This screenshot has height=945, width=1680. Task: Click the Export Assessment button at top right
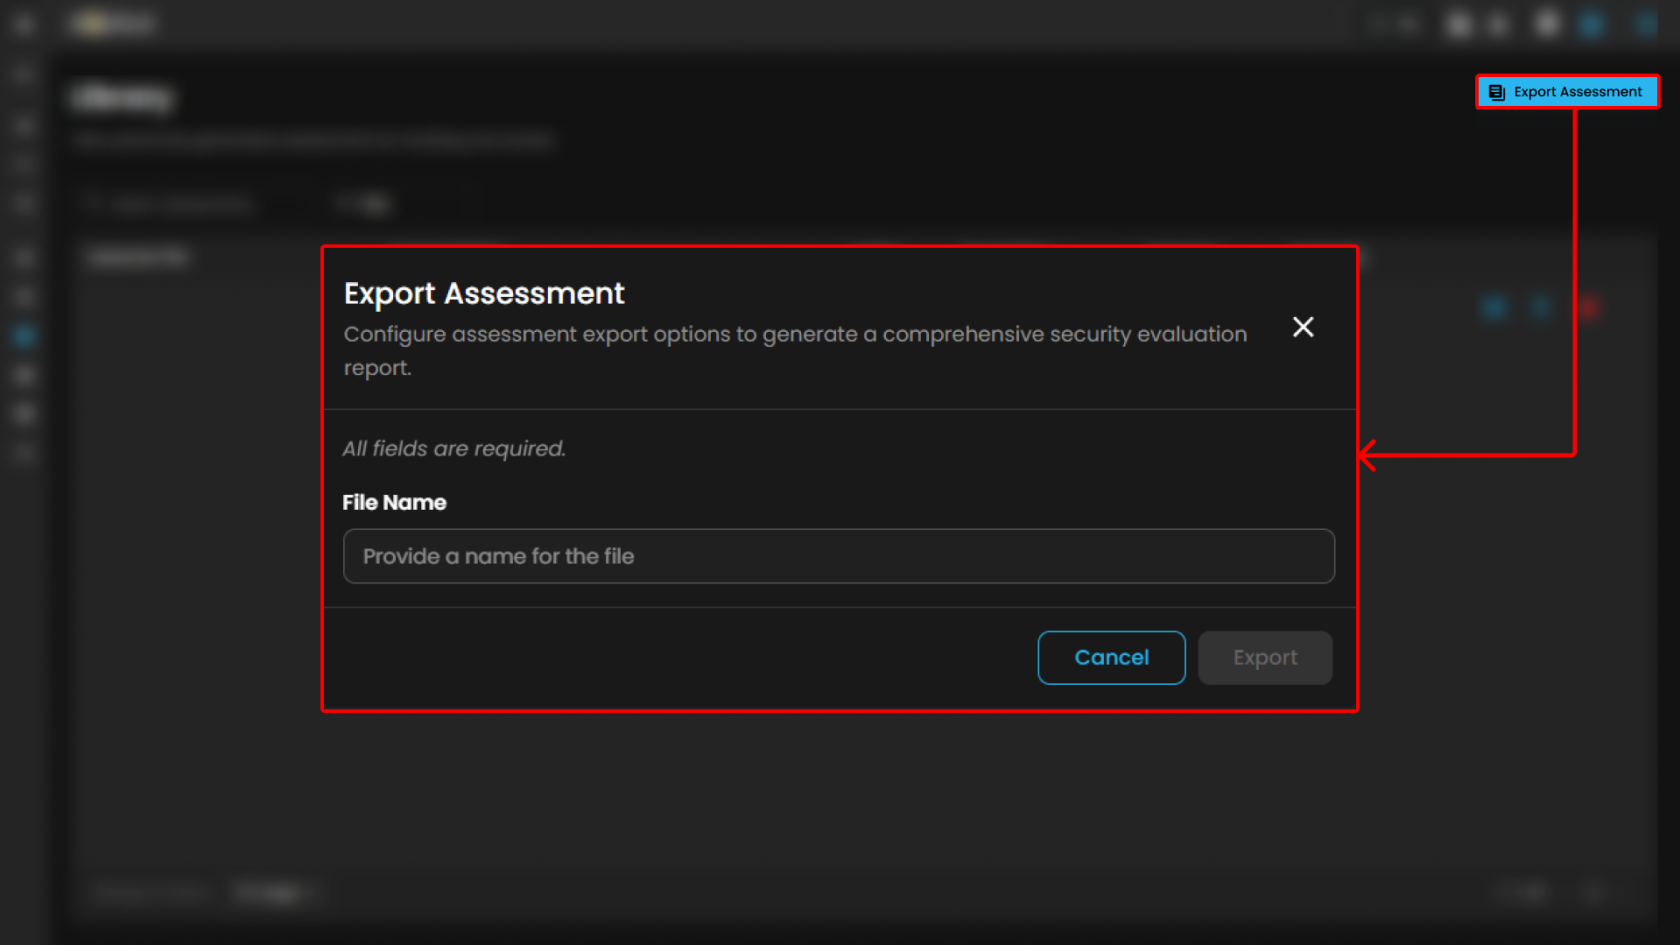tap(1567, 92)
